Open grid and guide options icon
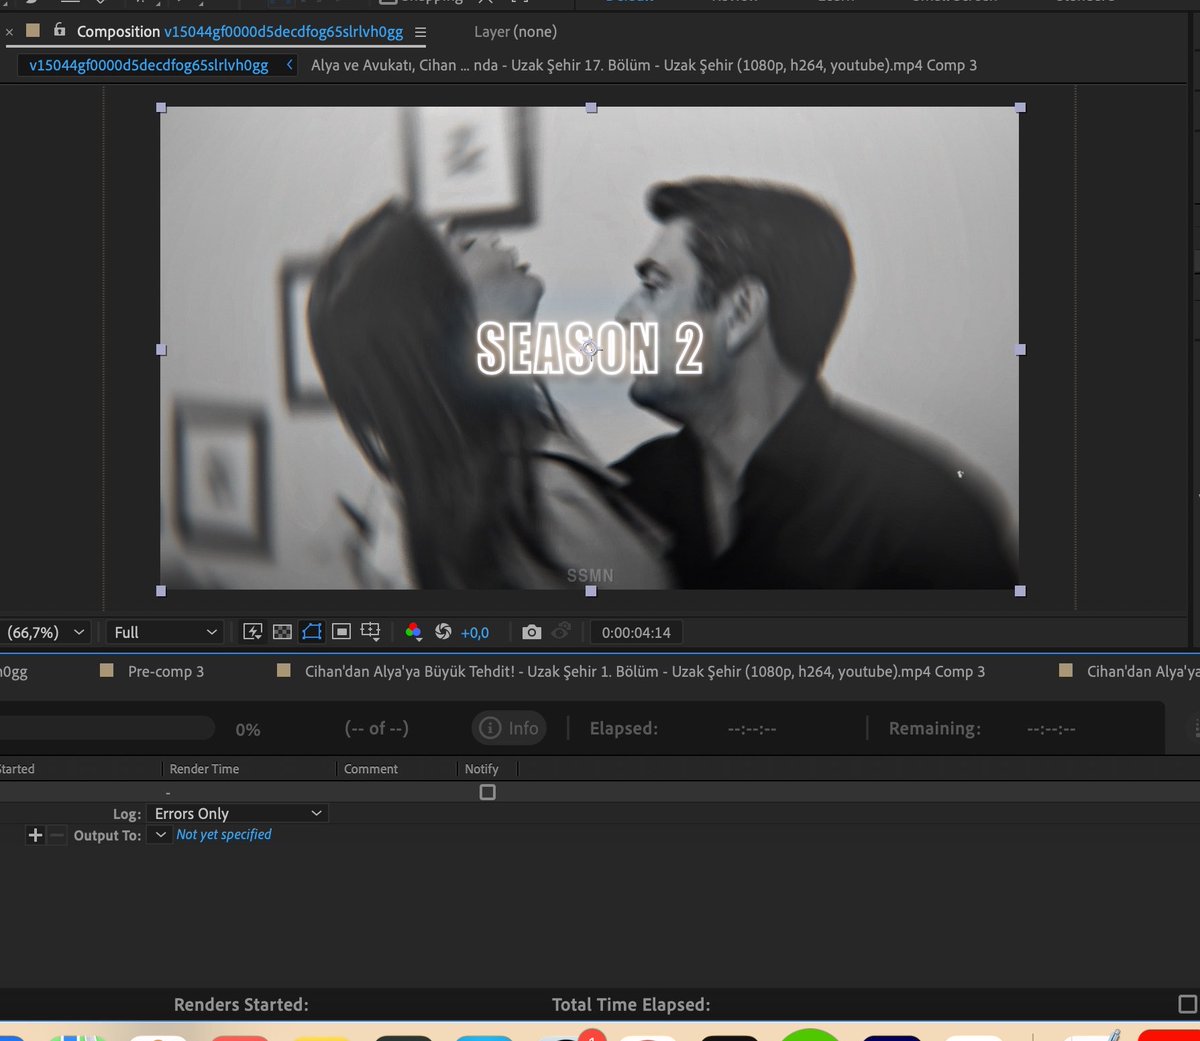The height and width of the screenshot is (1041, 1200). tap(371, 632)
